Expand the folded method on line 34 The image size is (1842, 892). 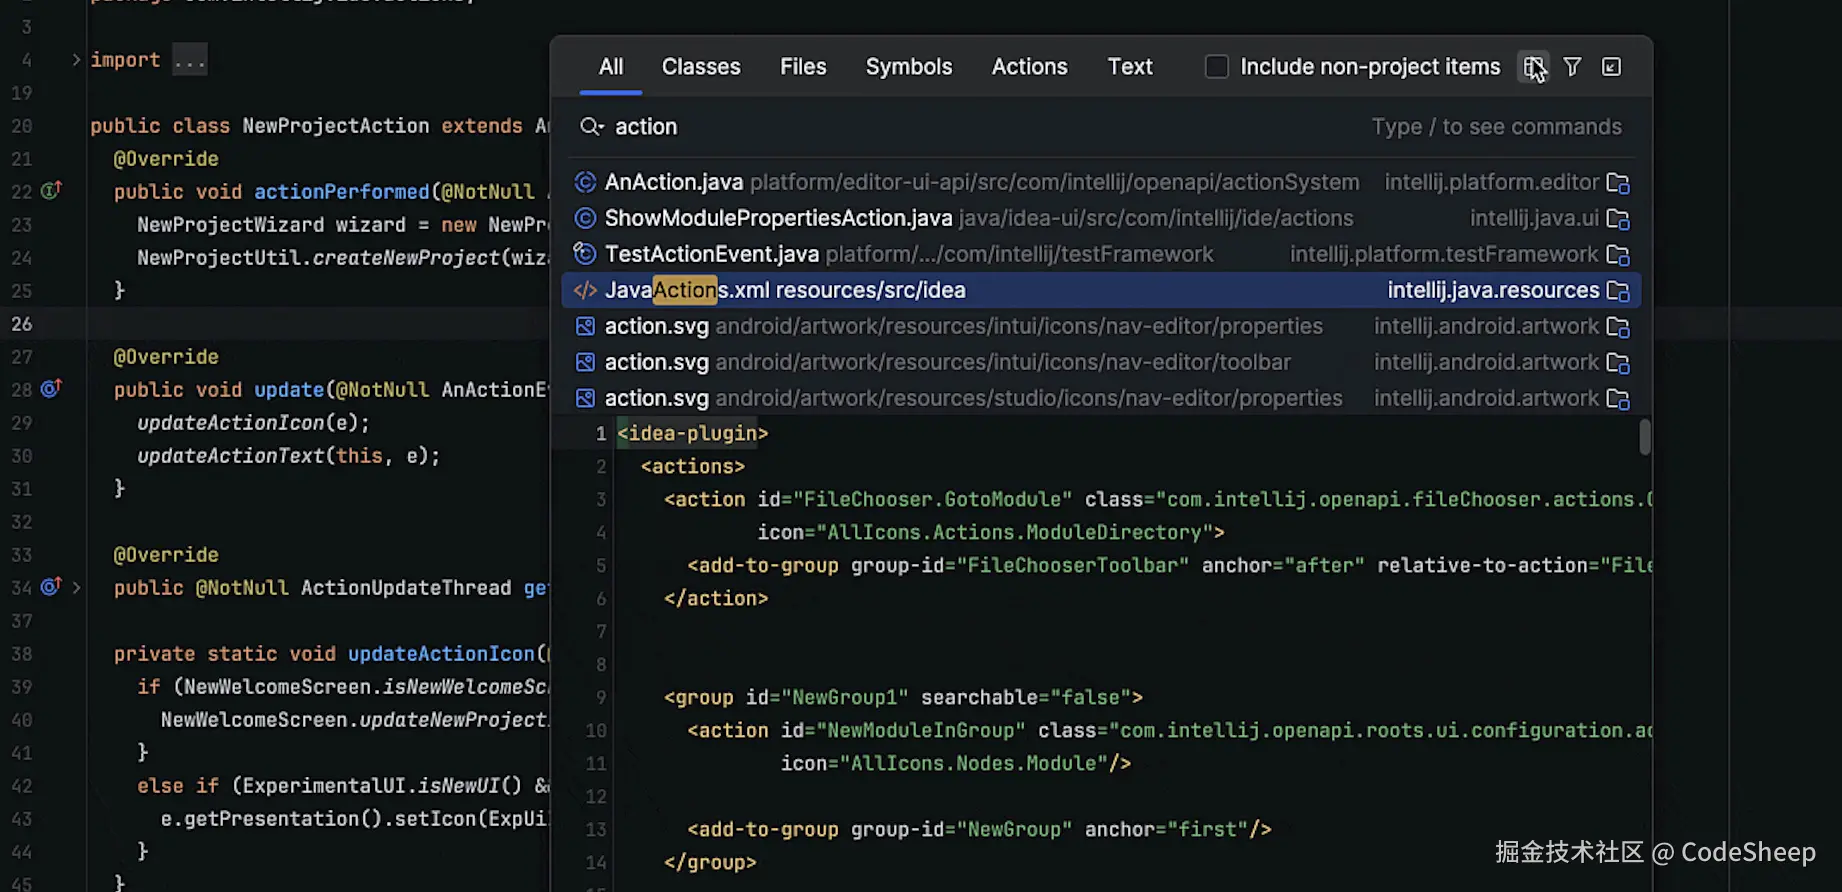pyautogui.click(x=76, y=587)
